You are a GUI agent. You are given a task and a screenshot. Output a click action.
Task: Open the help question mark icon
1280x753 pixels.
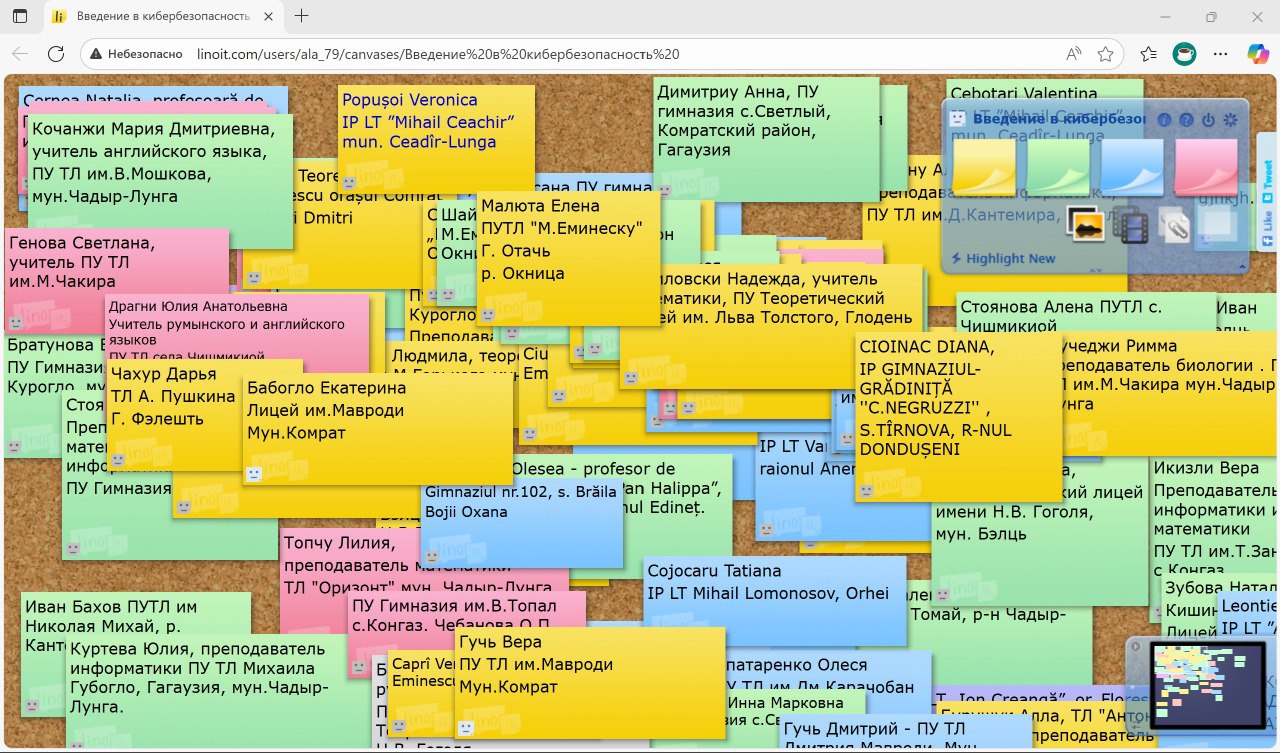pyautogui.click(x=1186, y=120)
